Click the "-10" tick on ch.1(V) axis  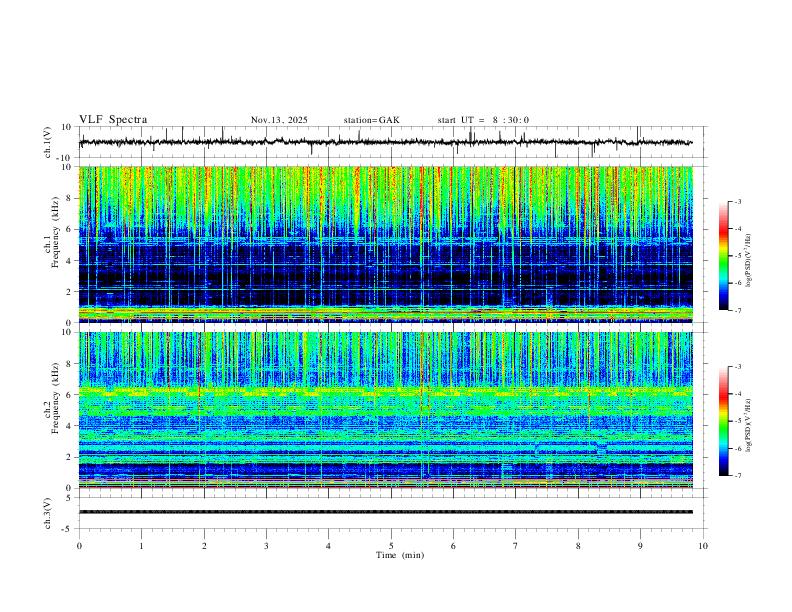(66, 158)
